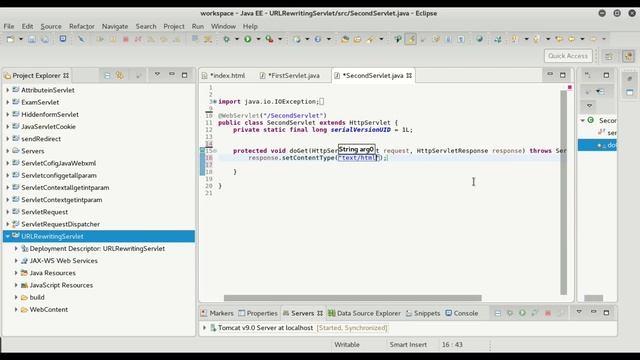Select the build folder

(x=37, y=297)
